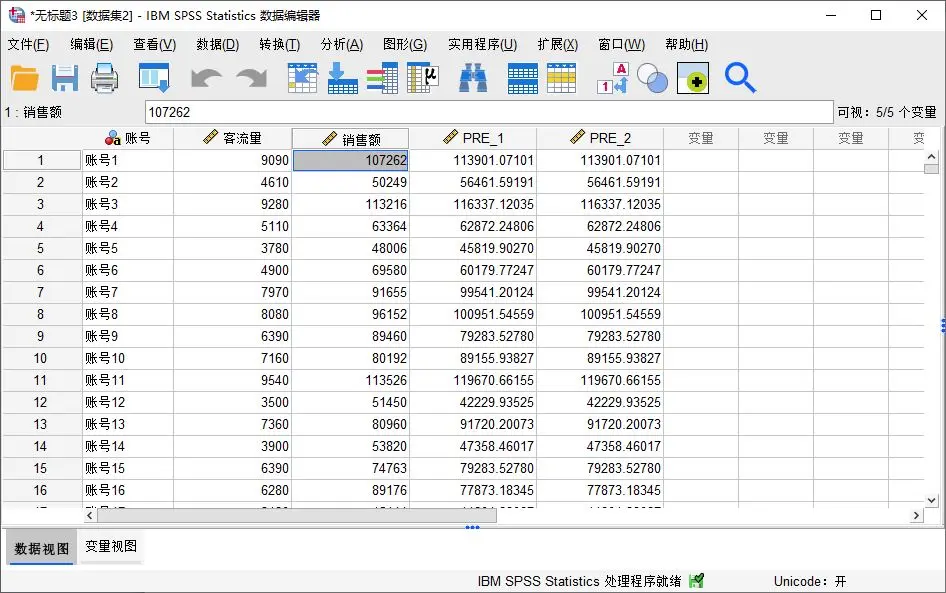Click the processor ready status icon
The width and height of the screenshot is (946, 593).
tap(696, 581)
